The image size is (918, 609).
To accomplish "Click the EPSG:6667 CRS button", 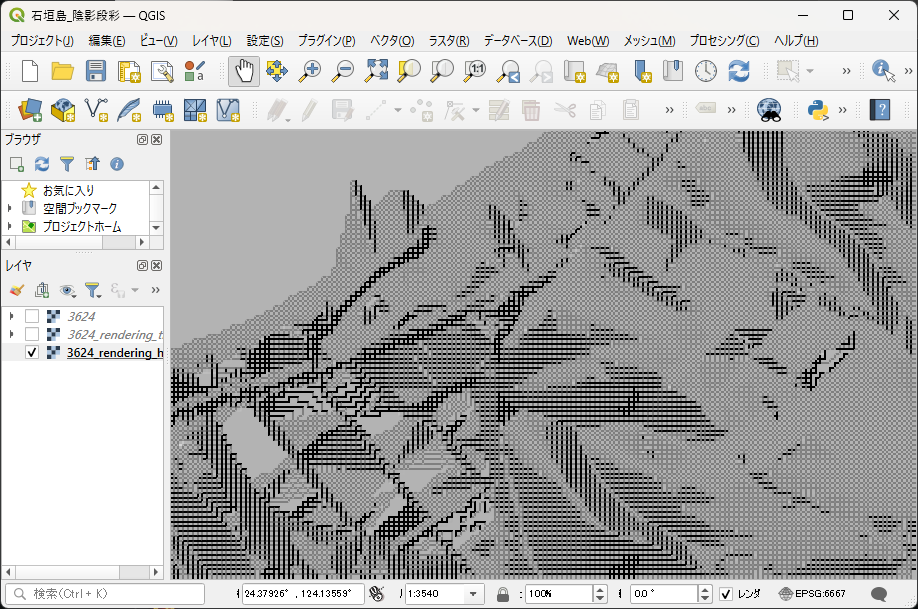I will click(x=812, y=594).
